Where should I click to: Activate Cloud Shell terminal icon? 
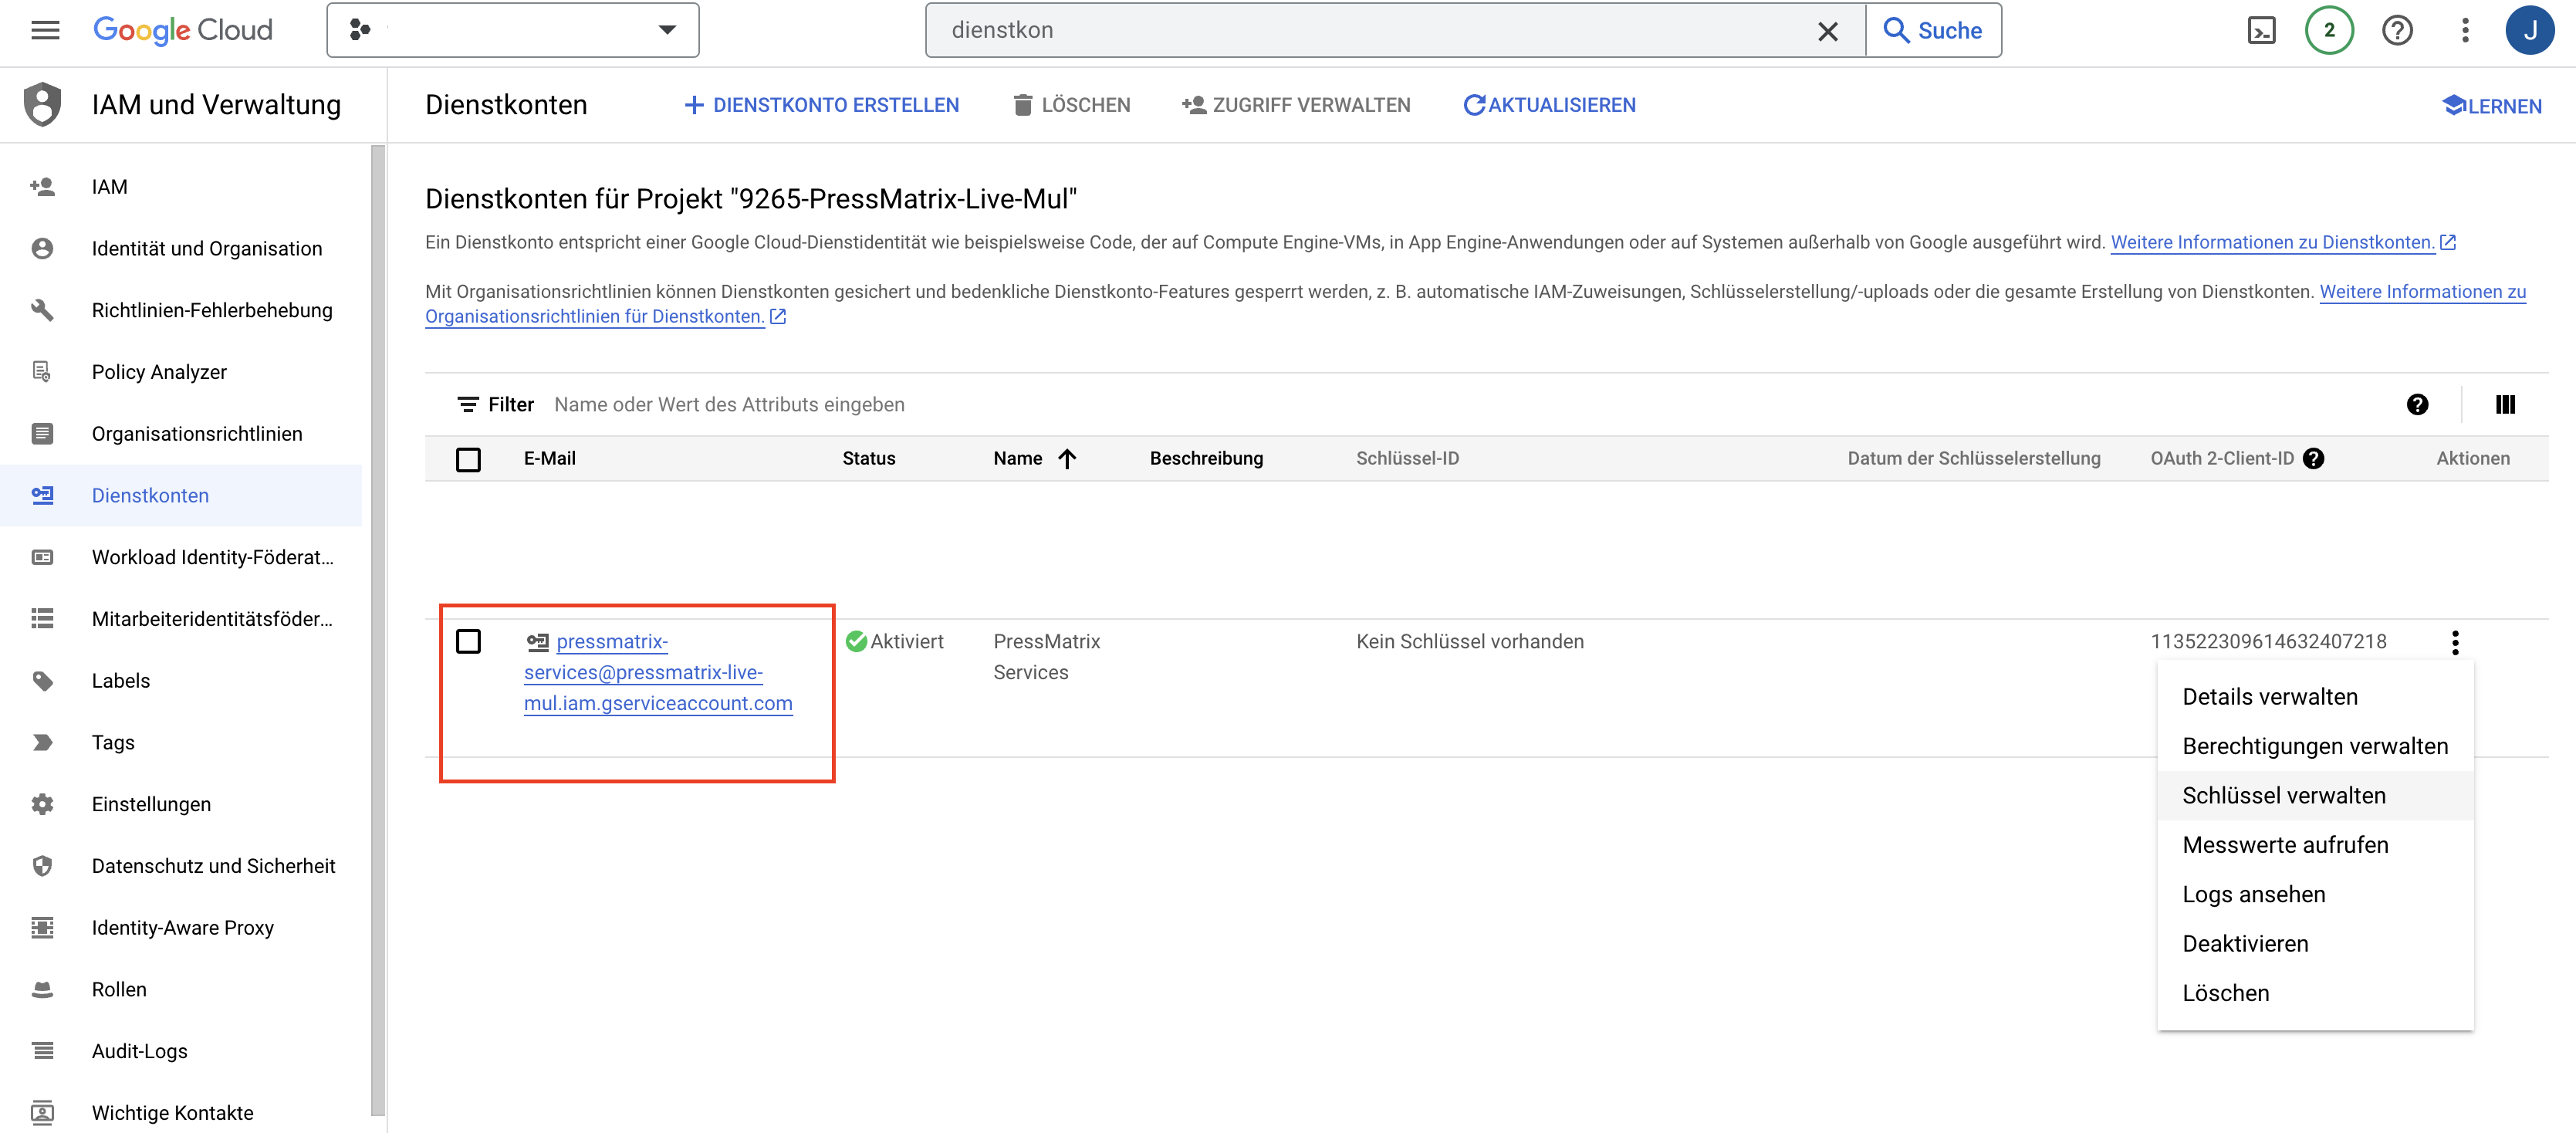[2261, 31]
